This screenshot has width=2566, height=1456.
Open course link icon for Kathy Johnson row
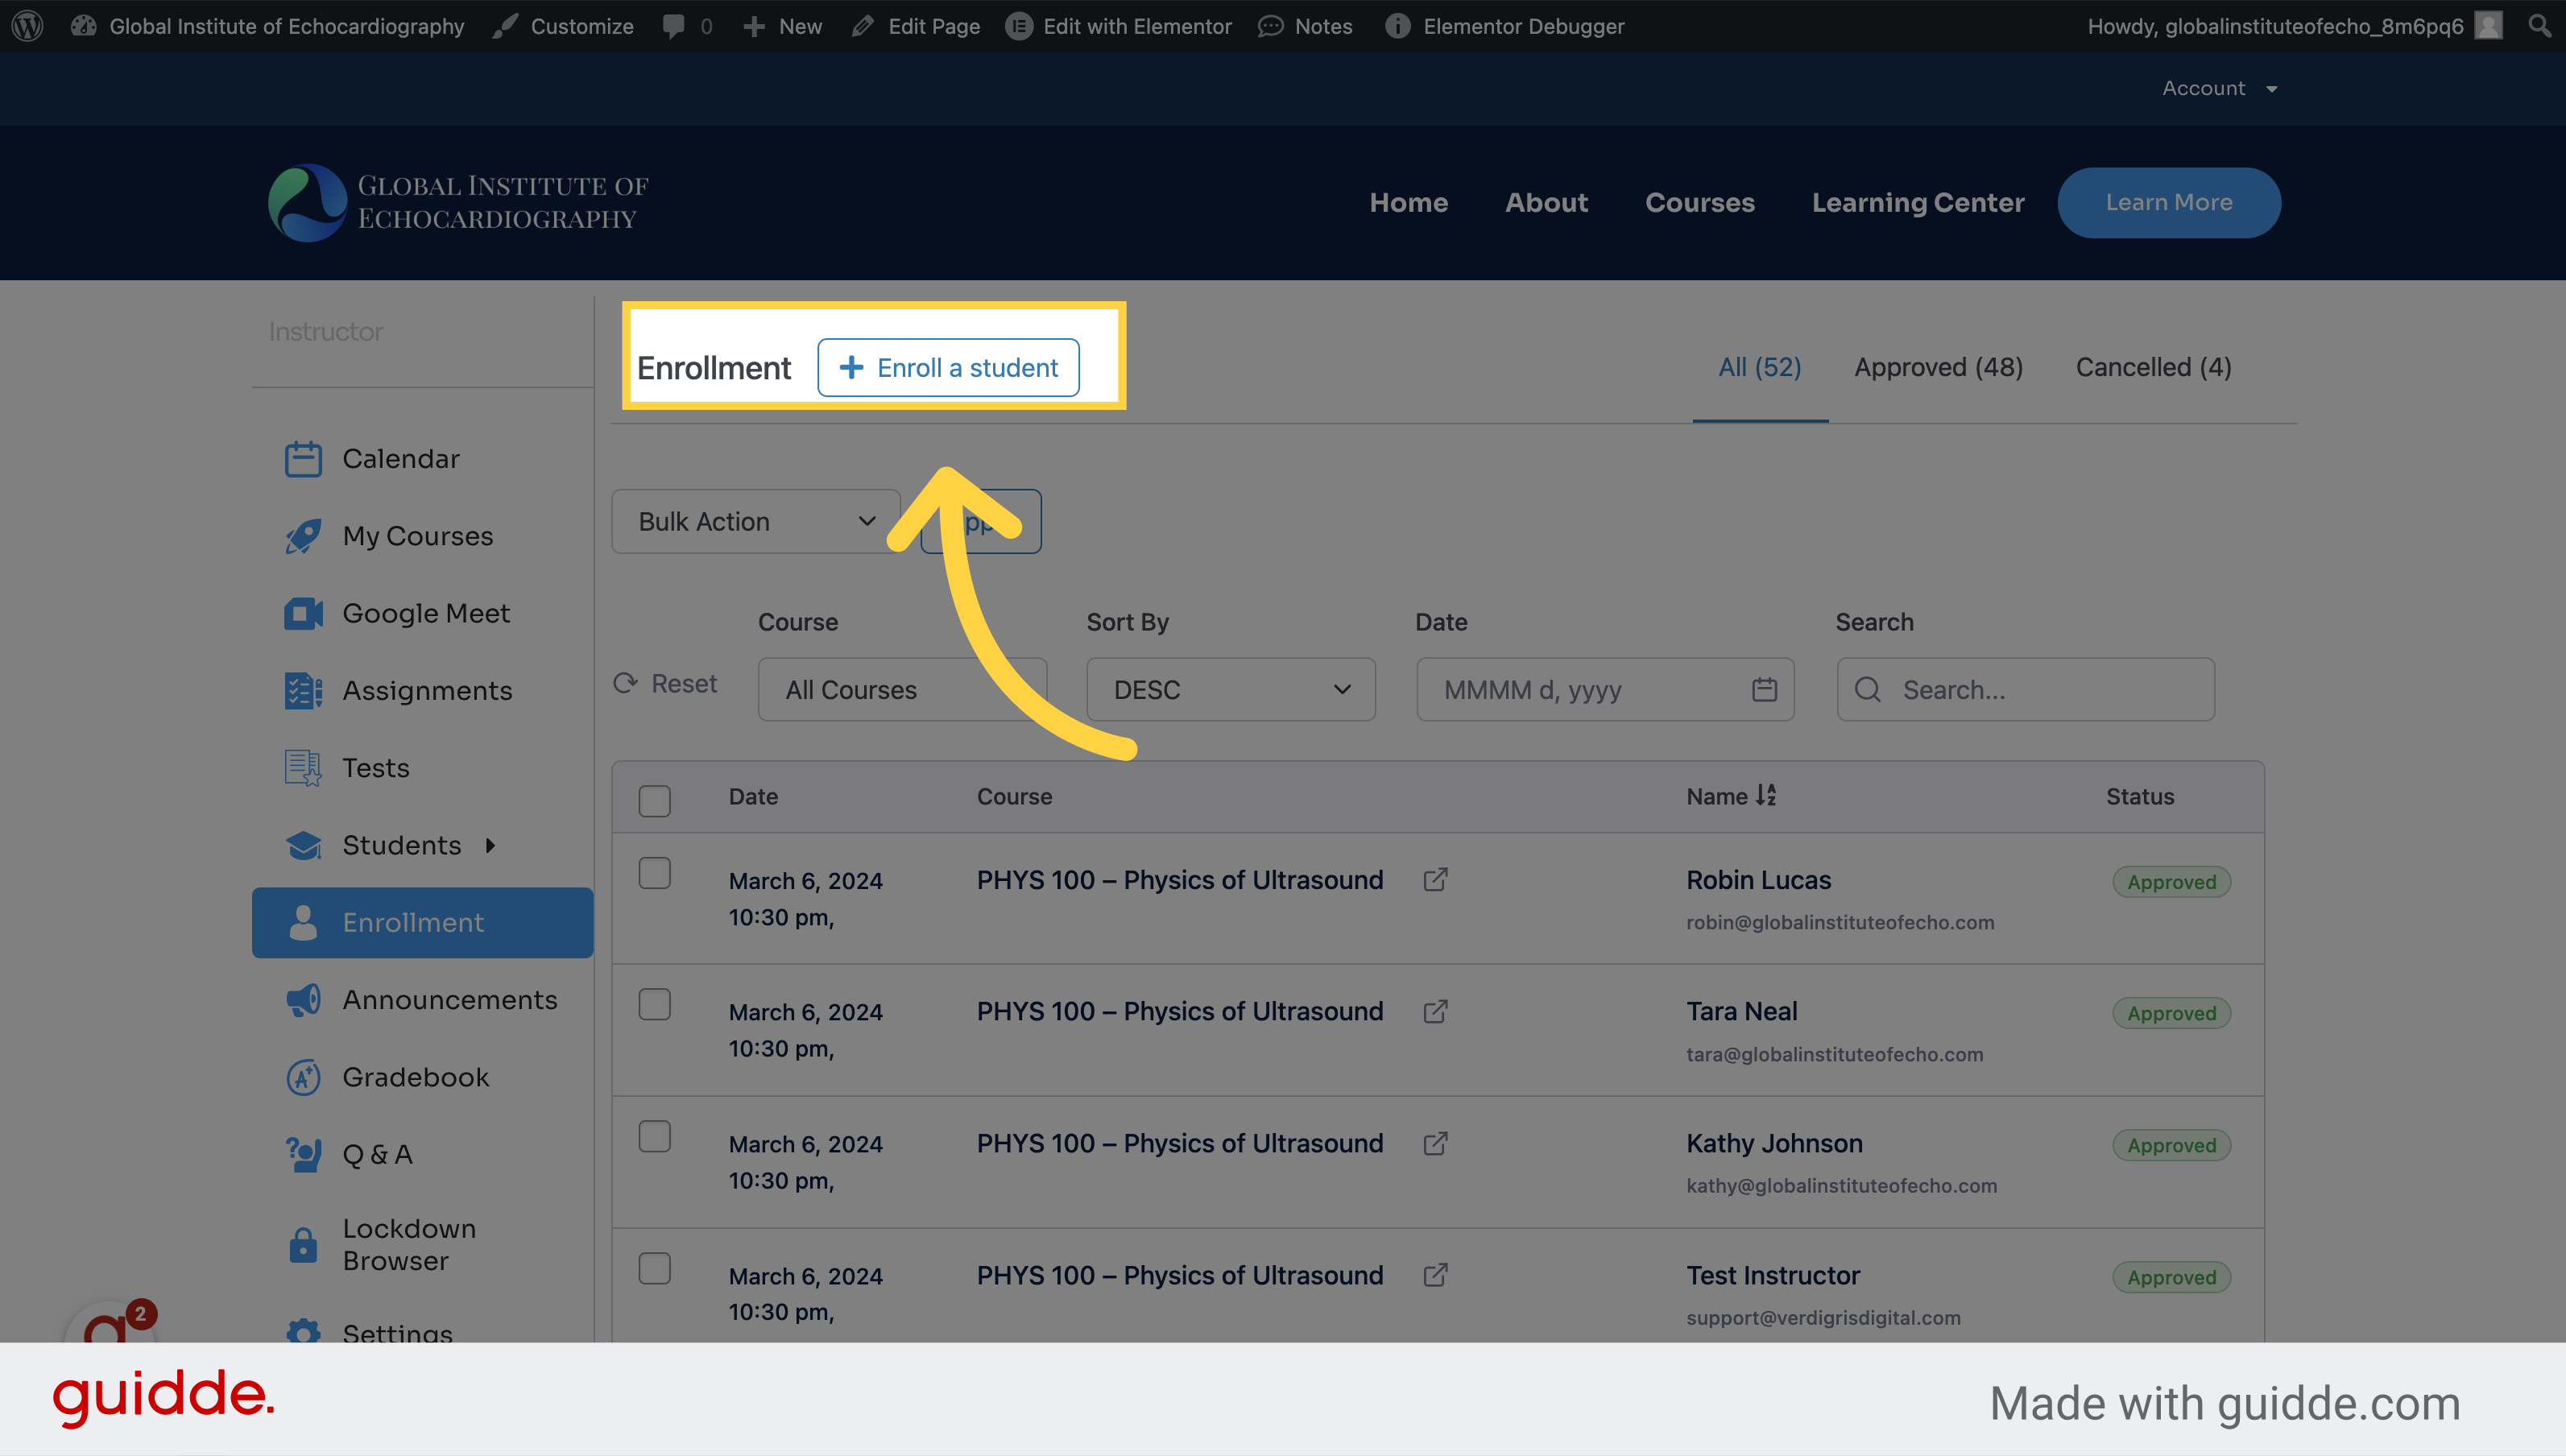click(1435, 1143)
